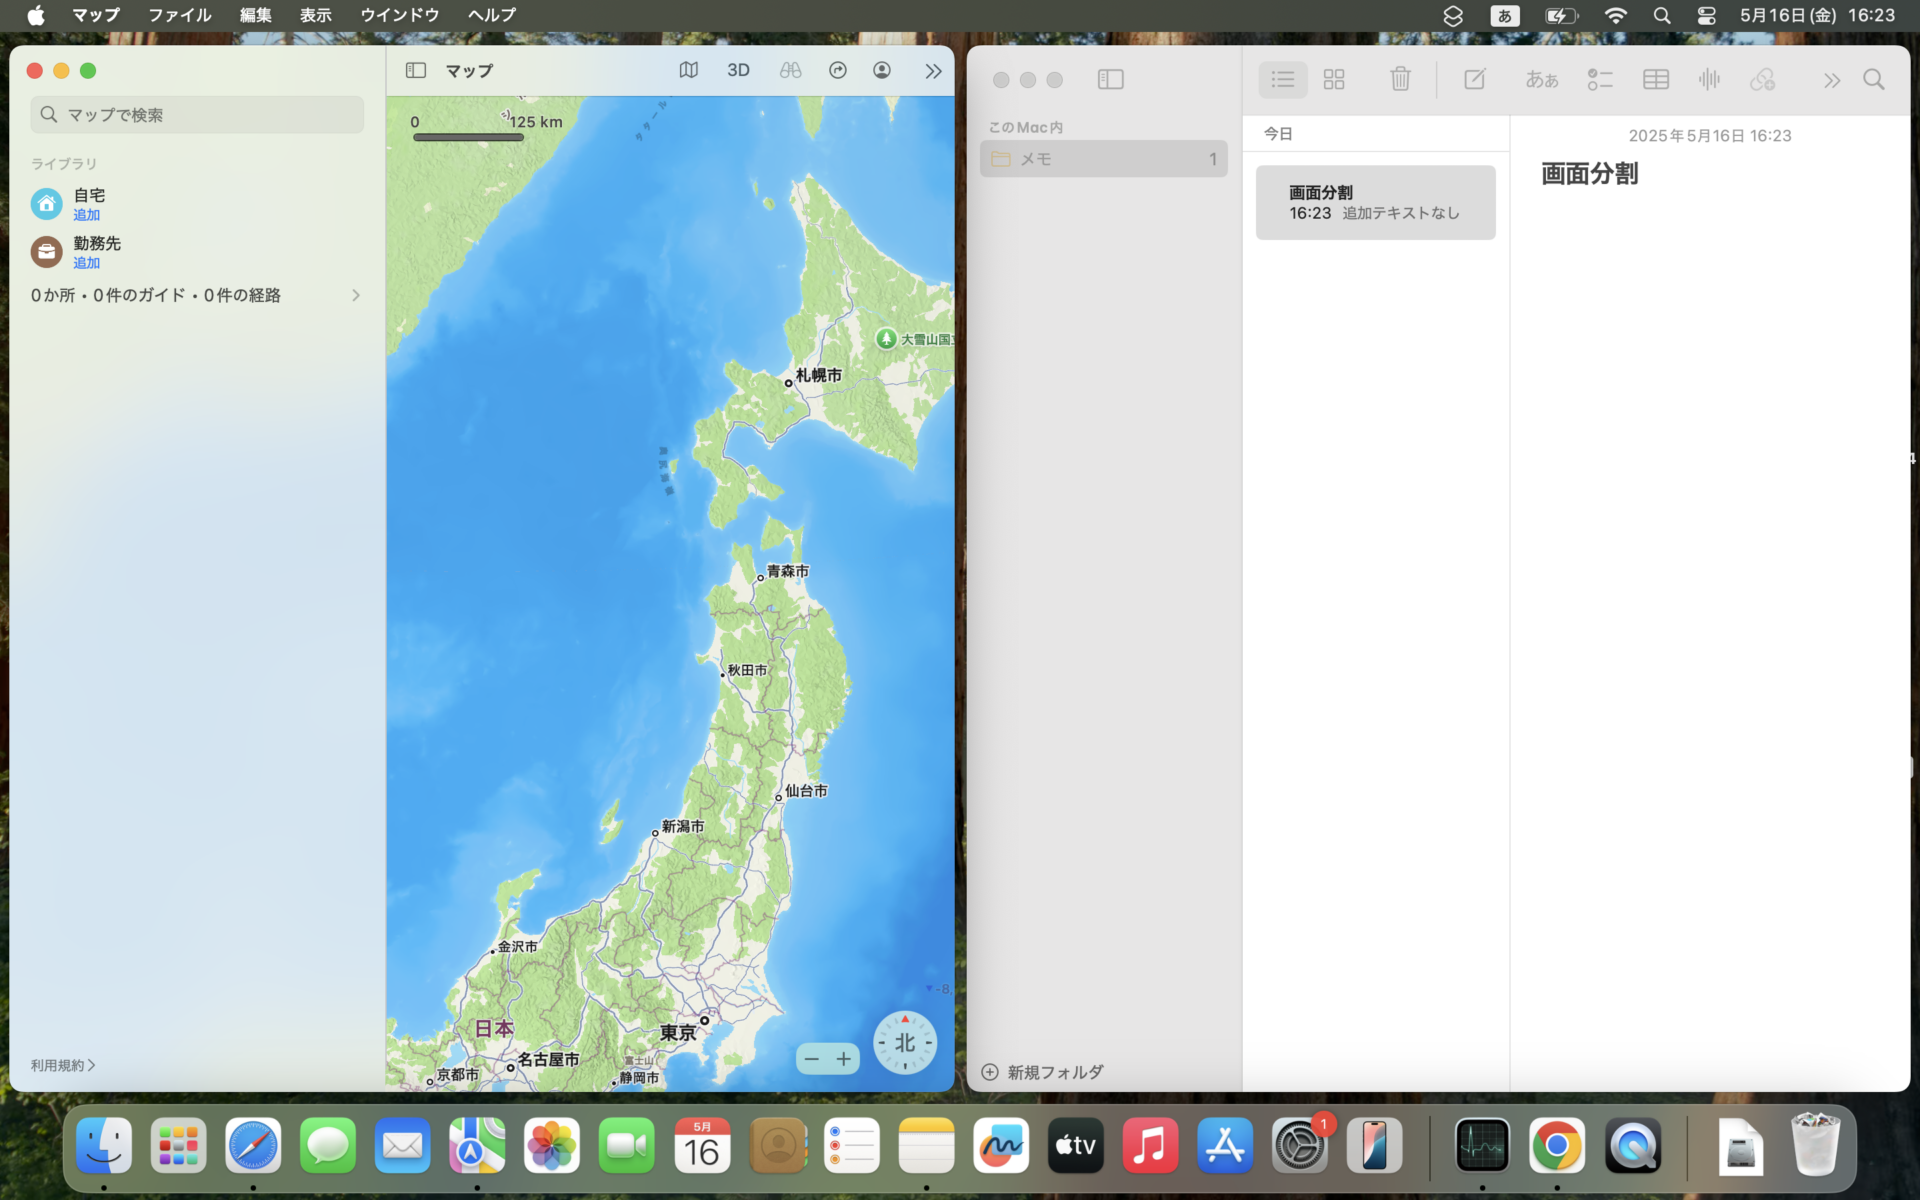The image size is (1920, 1200).
Task: Delete the note with trash icon
Action: pyautogui.click(x=1400, y=79)
